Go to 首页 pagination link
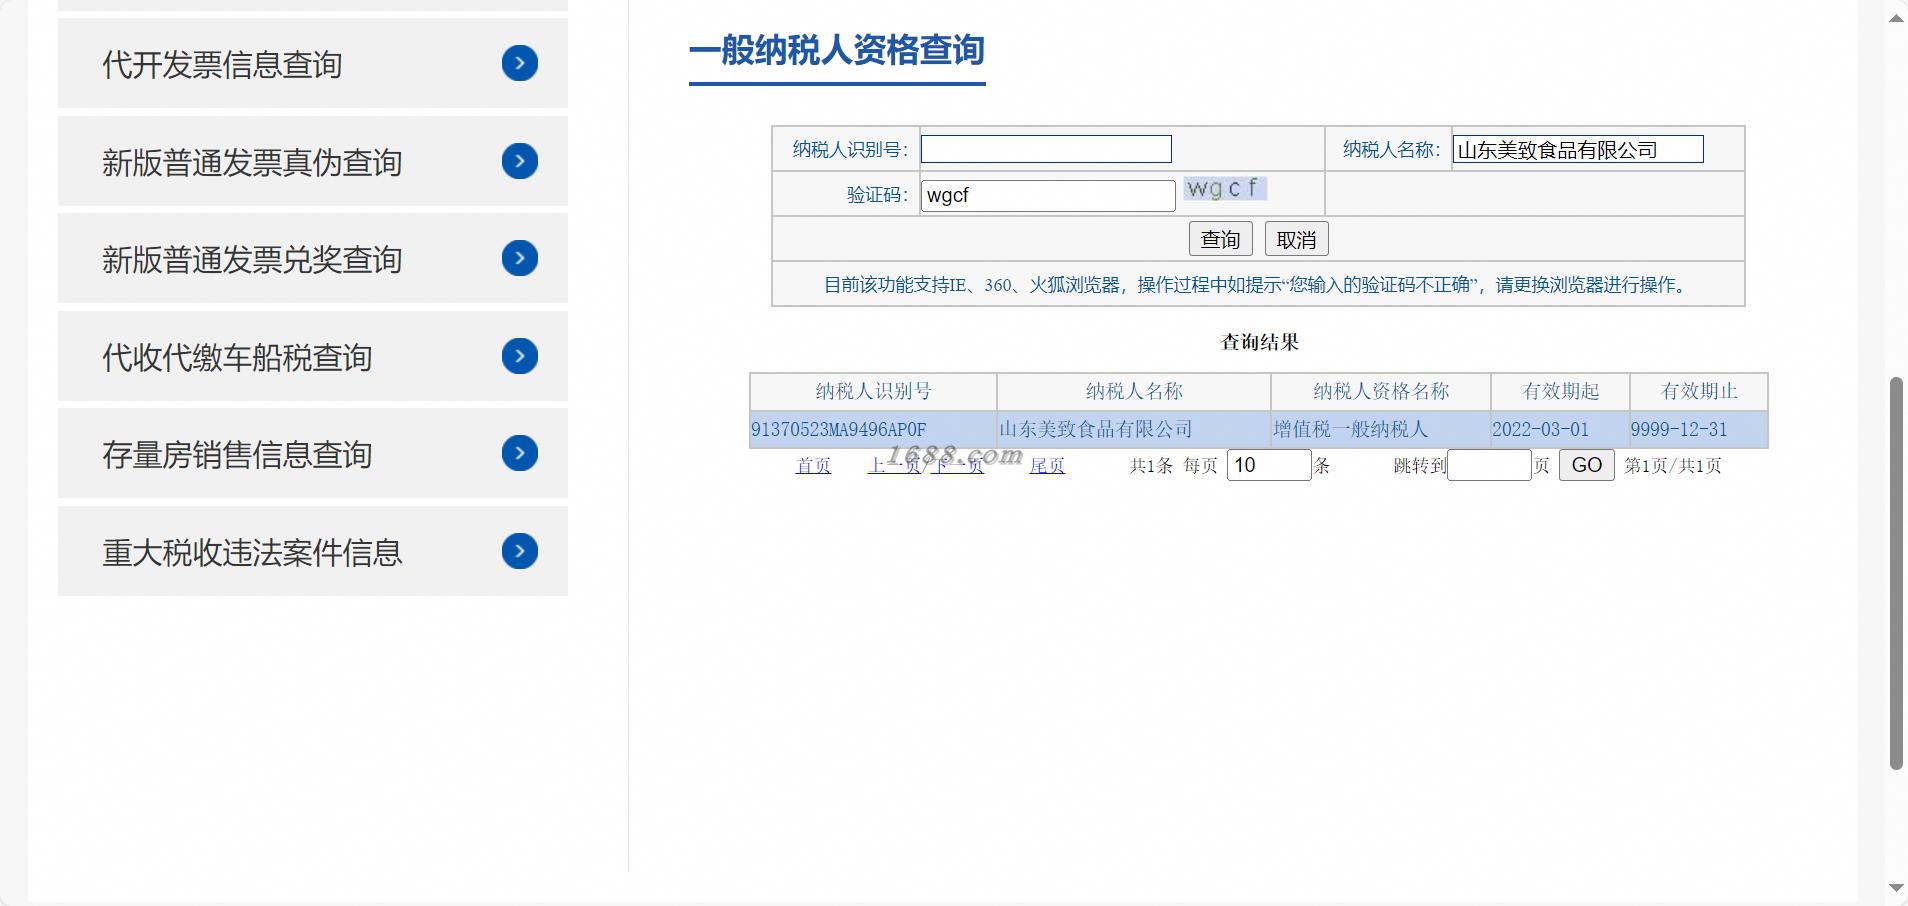This screenshot has width=1908, height=906. [813, 466]
